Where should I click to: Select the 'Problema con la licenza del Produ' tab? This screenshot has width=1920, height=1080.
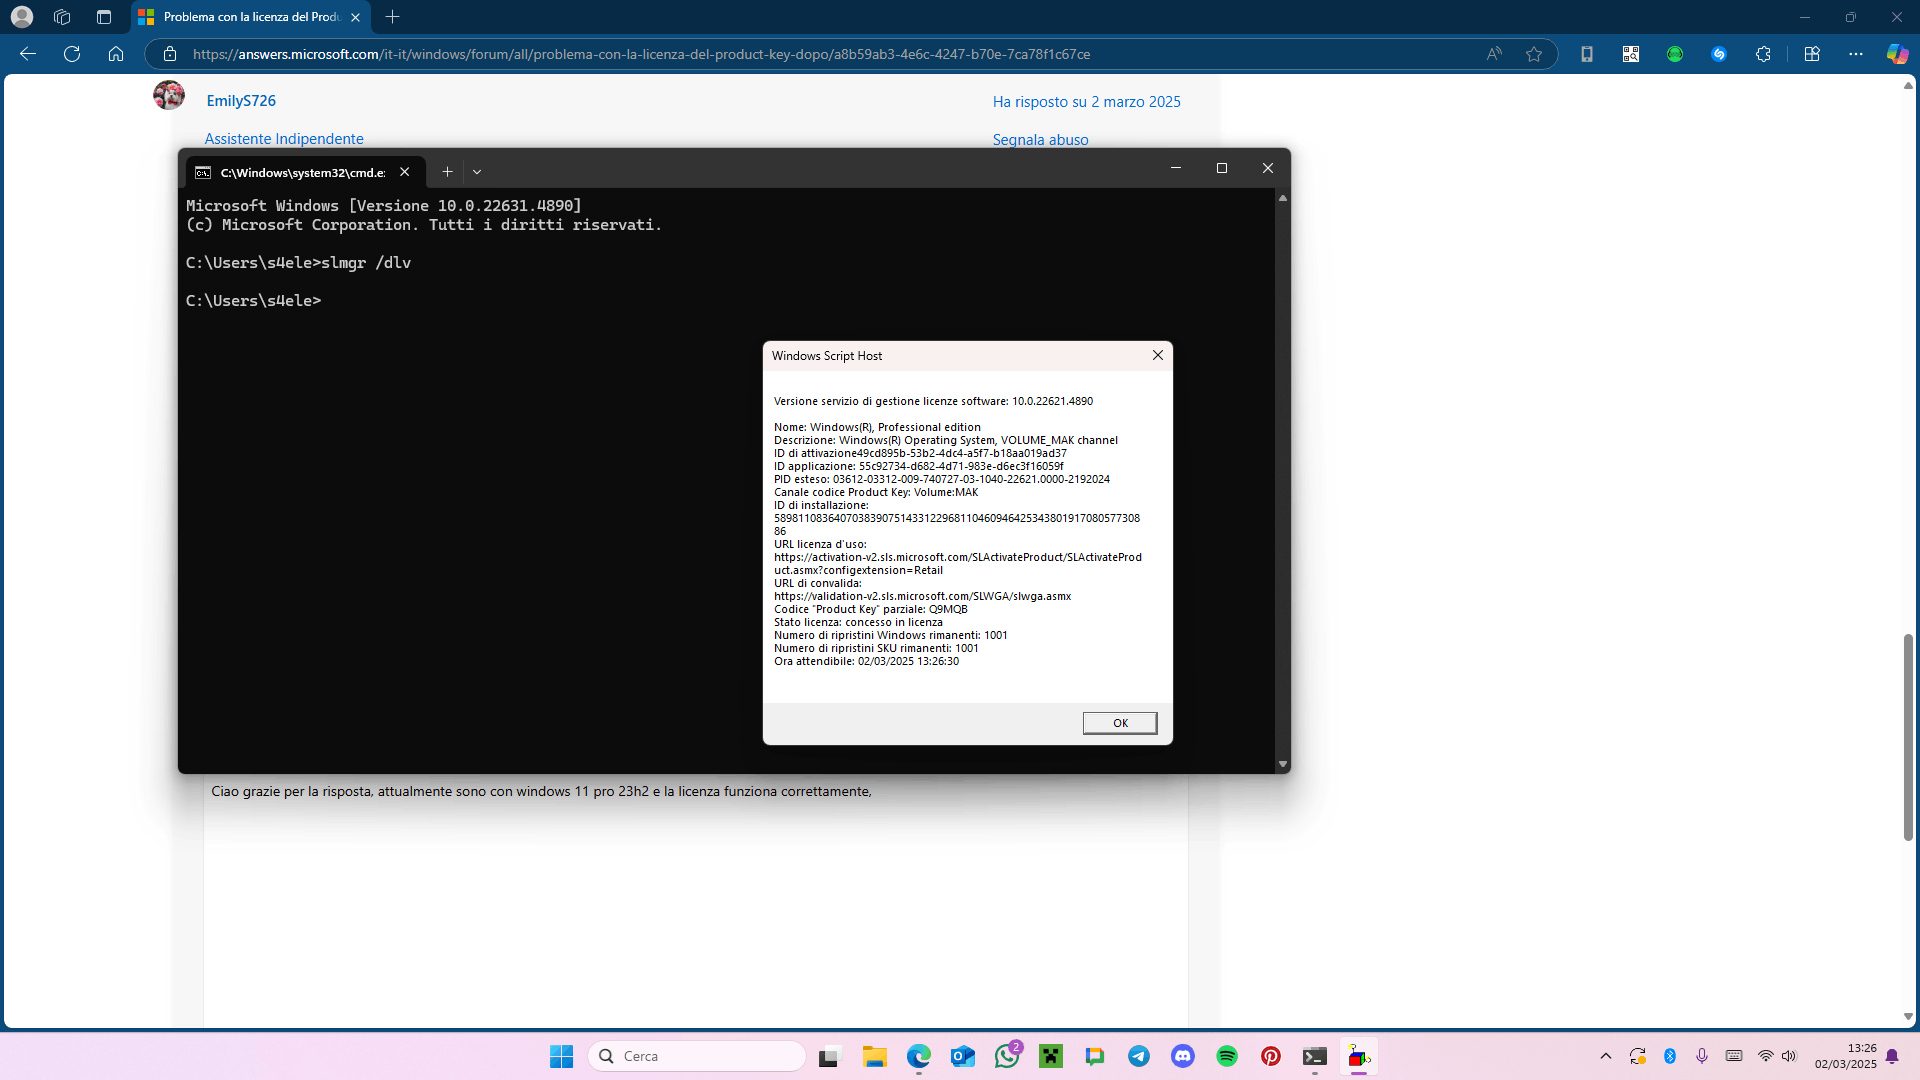(x=250, y=17)
